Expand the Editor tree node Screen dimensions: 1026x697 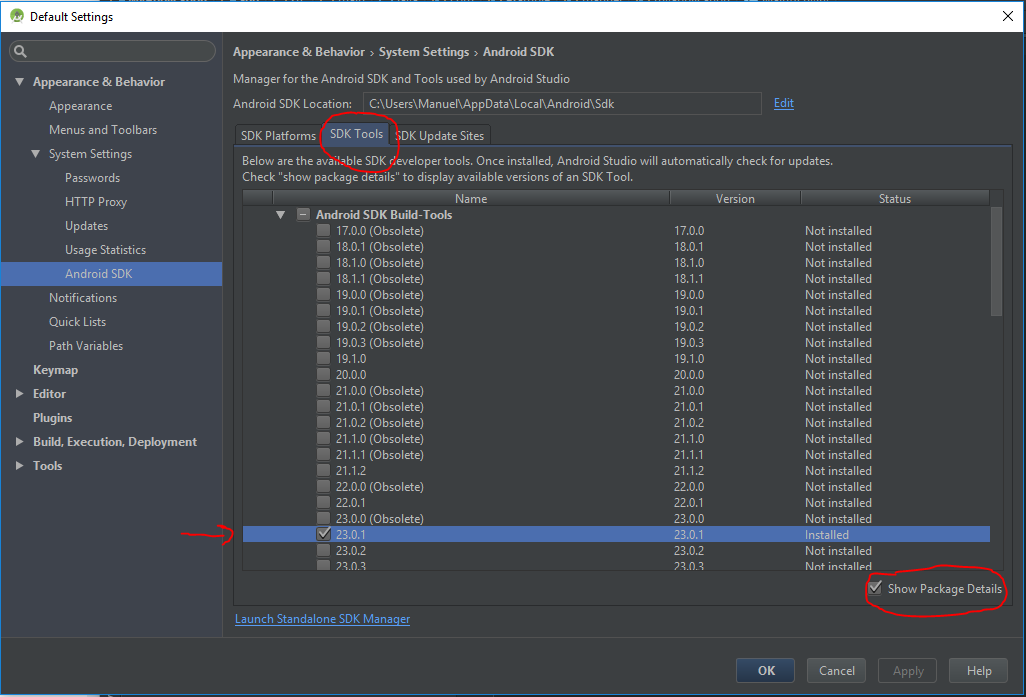pyautogui.click(x=20, y=393)
